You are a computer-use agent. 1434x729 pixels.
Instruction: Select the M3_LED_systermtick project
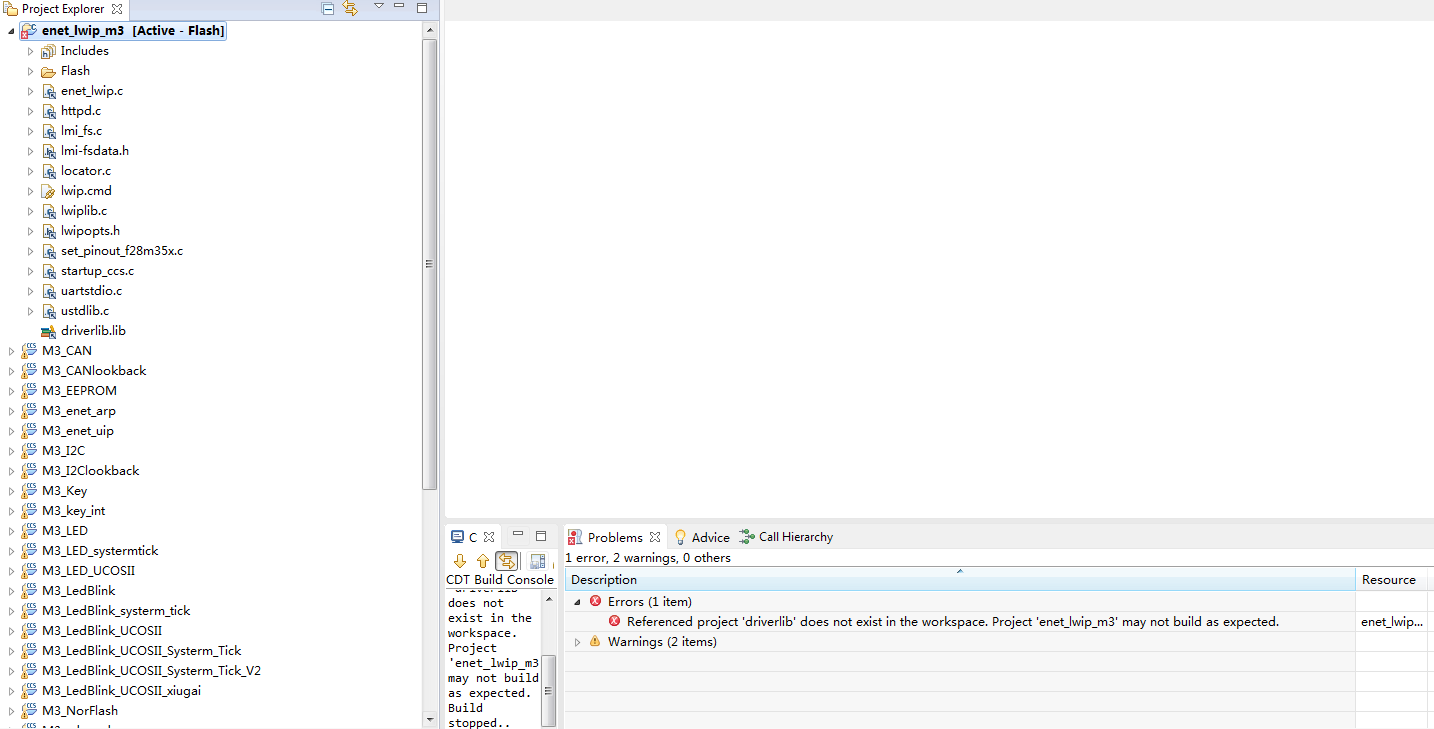(100, 551)
